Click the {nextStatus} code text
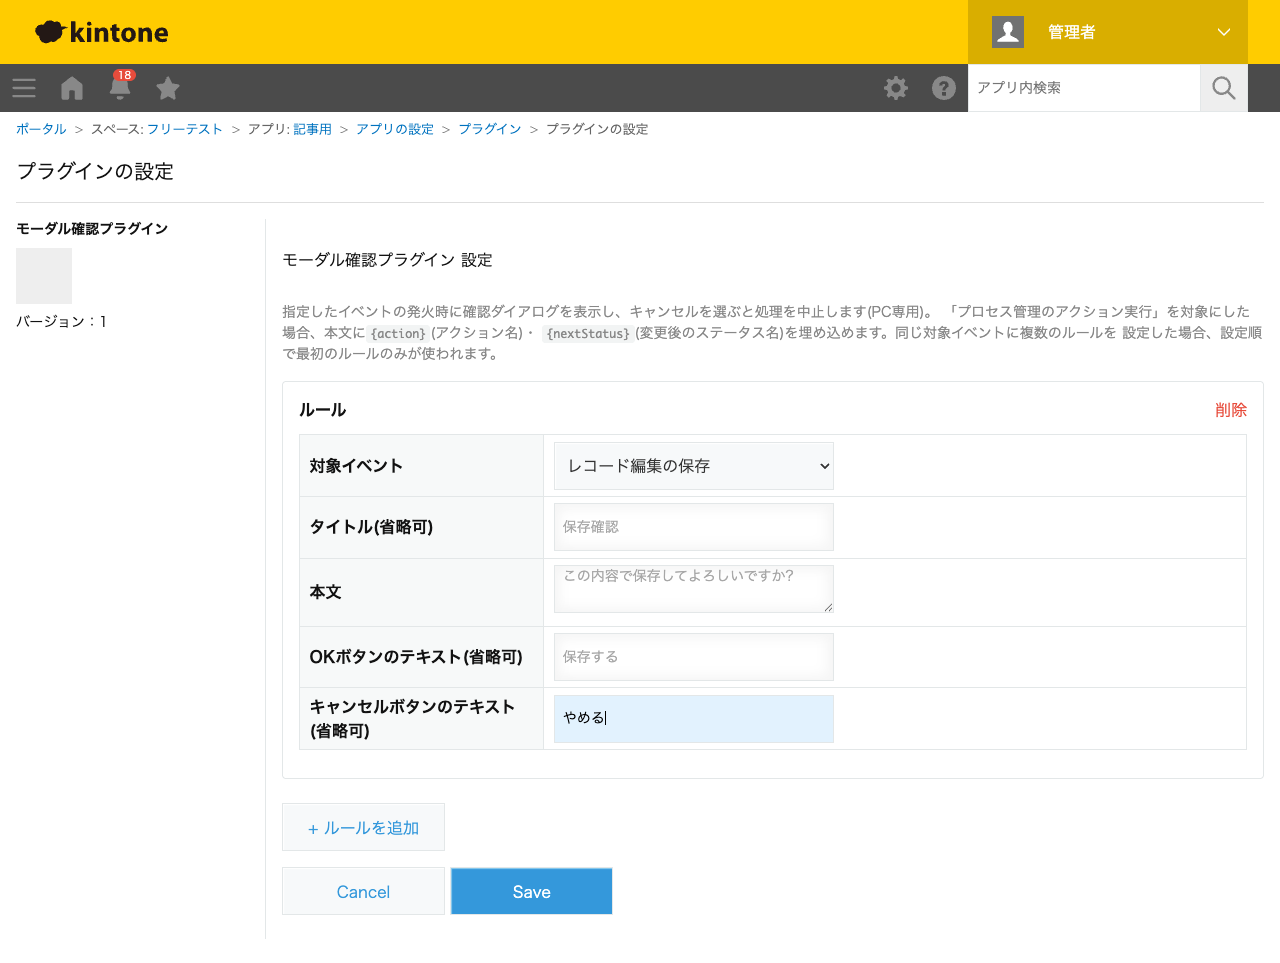The height and width of the screenshot is (963, 1280). pos(588,334)
